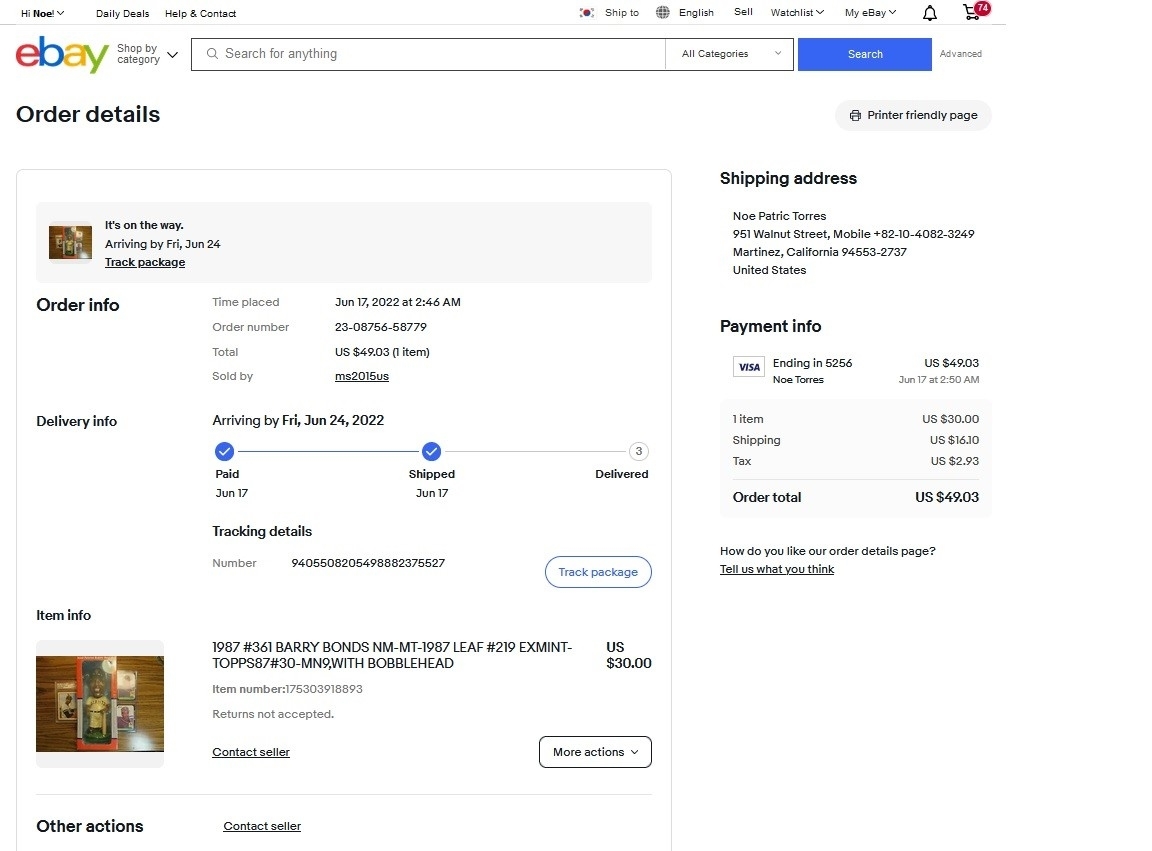1152x851 pixels.
Task: Click the Tax US $2.93 amount
Action: pyautogui.click(x=954, y=461)
